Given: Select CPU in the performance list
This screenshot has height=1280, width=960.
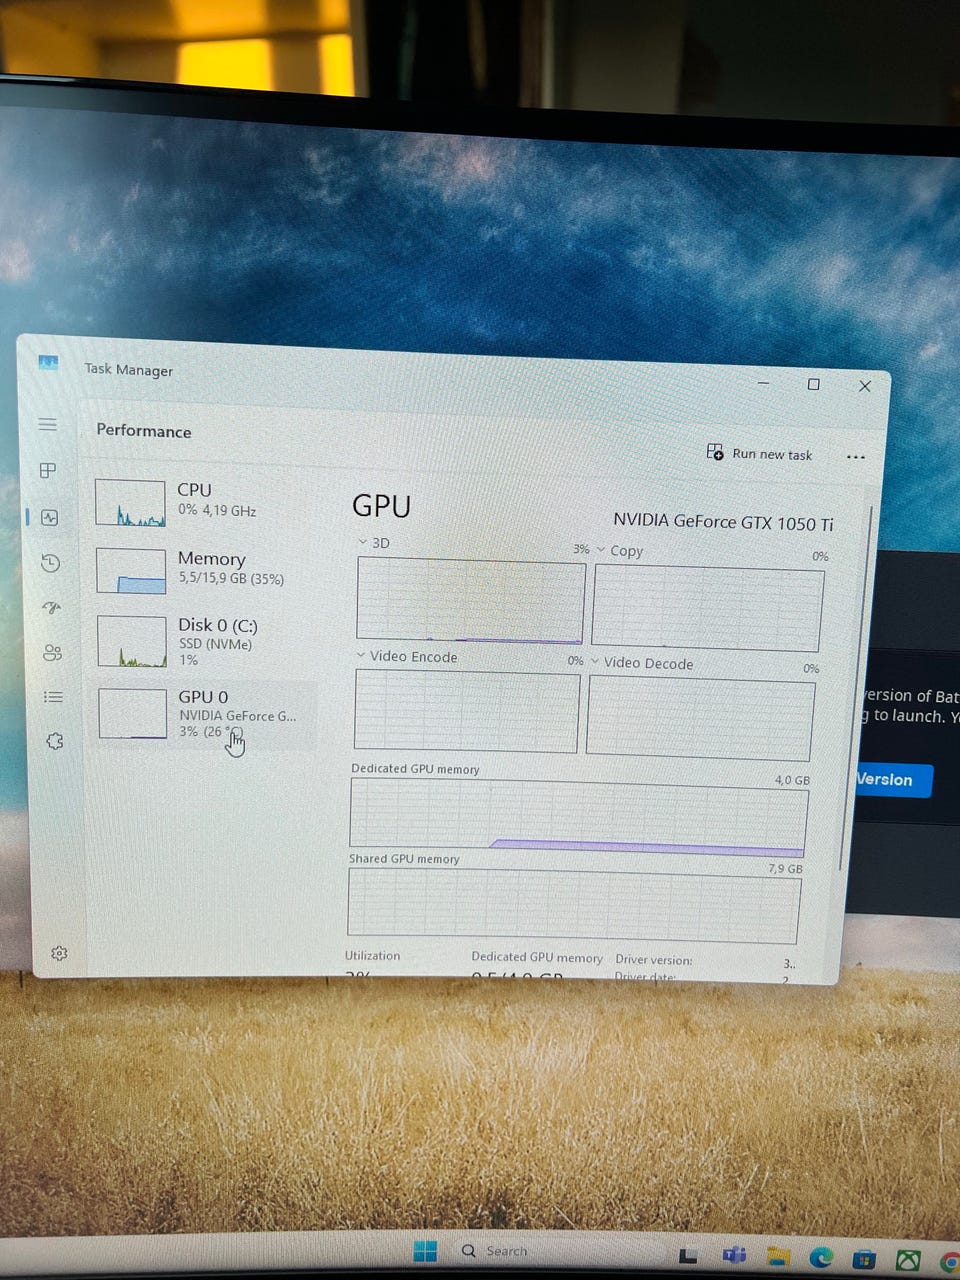Looking at the screenshot, I should [205, 501].
